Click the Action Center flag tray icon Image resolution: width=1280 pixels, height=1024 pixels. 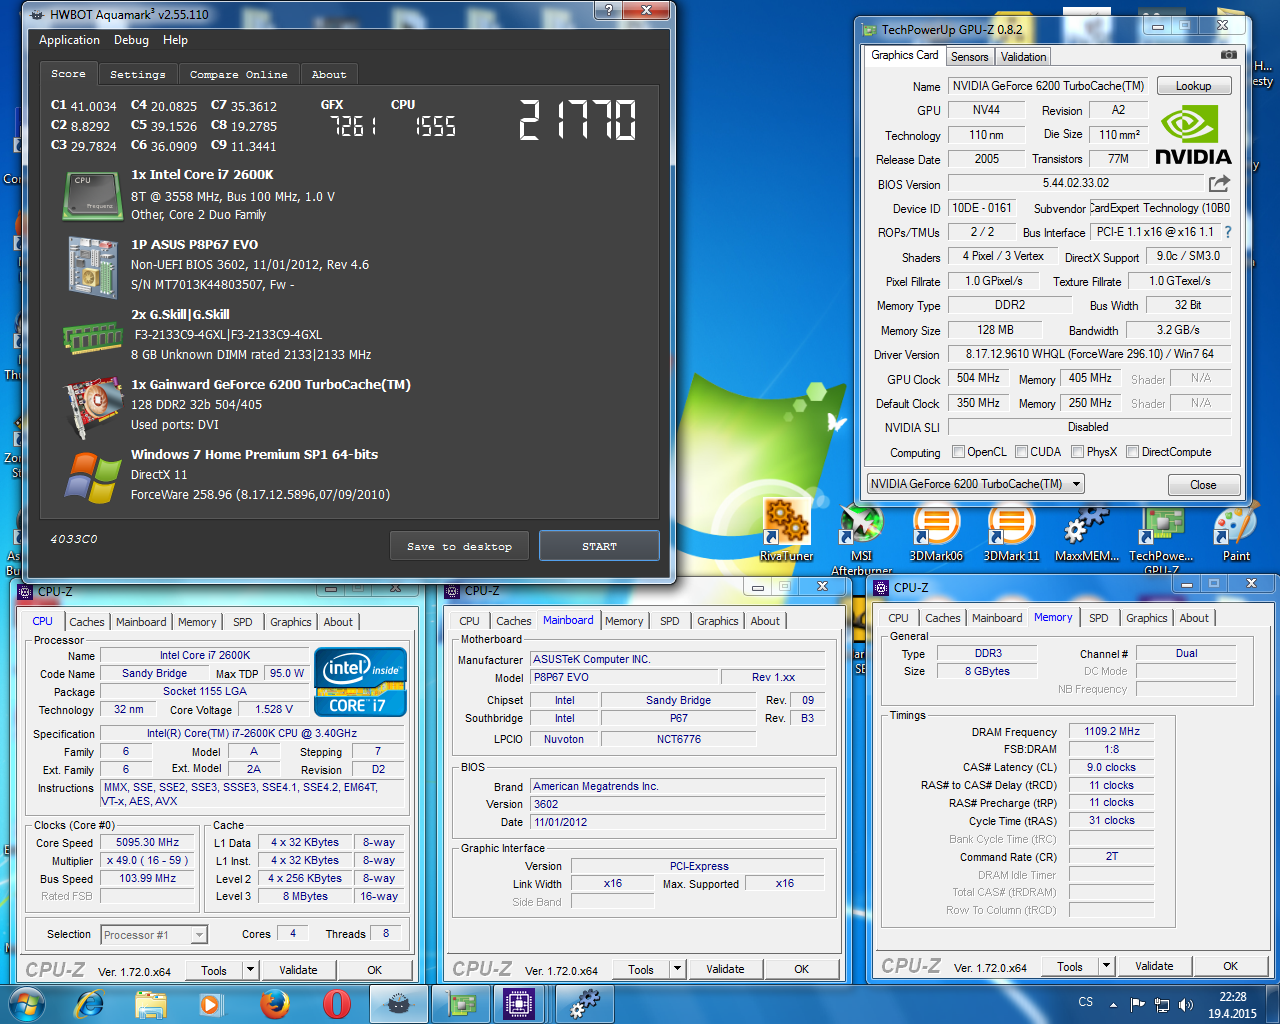point(1137,1004)
